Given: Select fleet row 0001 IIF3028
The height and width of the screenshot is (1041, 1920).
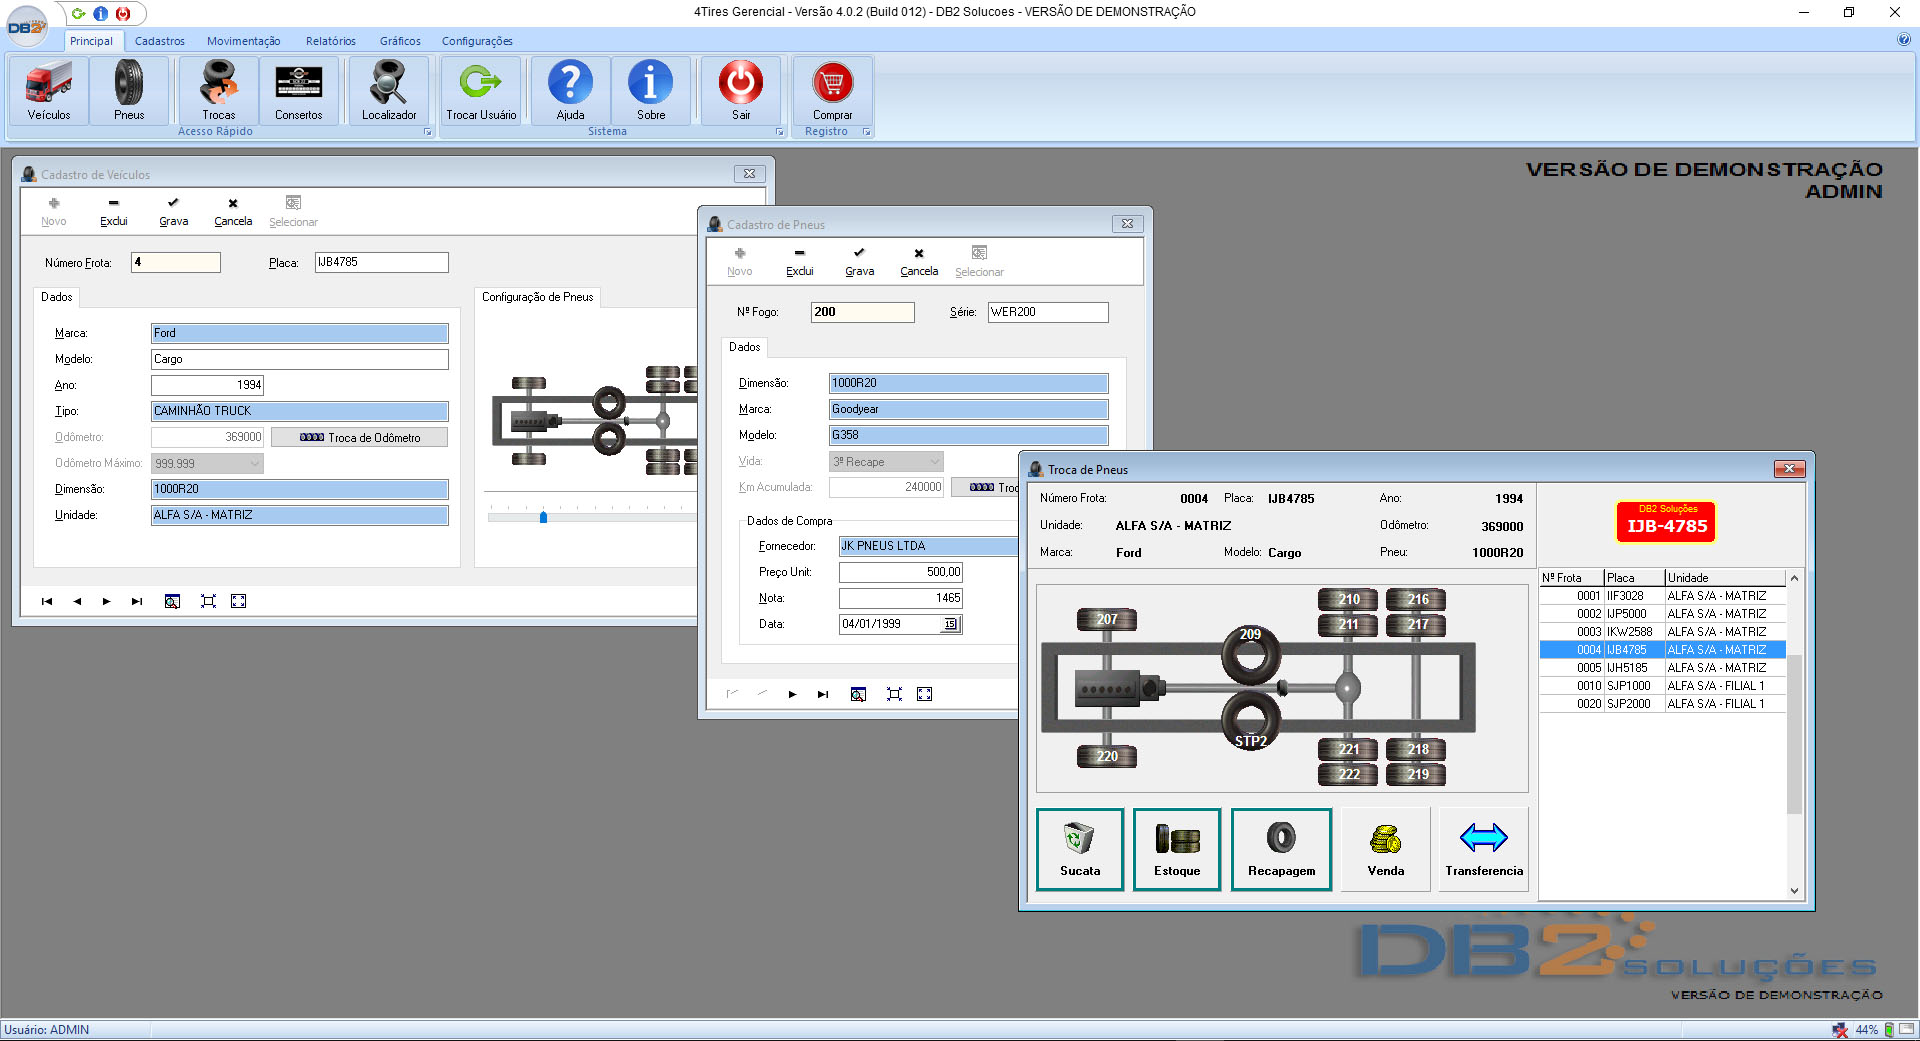Looking at the screenshot, I should [1662, 596].
